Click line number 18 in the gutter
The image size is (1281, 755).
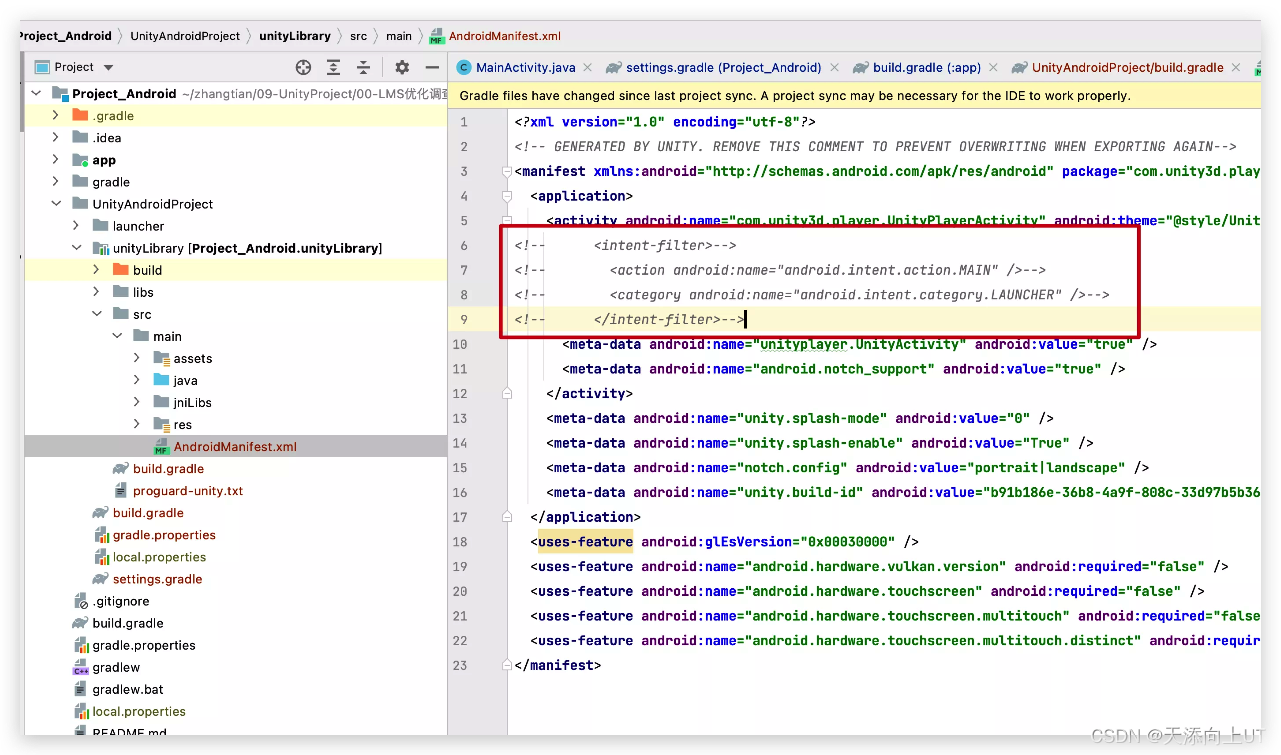point(460,542)
